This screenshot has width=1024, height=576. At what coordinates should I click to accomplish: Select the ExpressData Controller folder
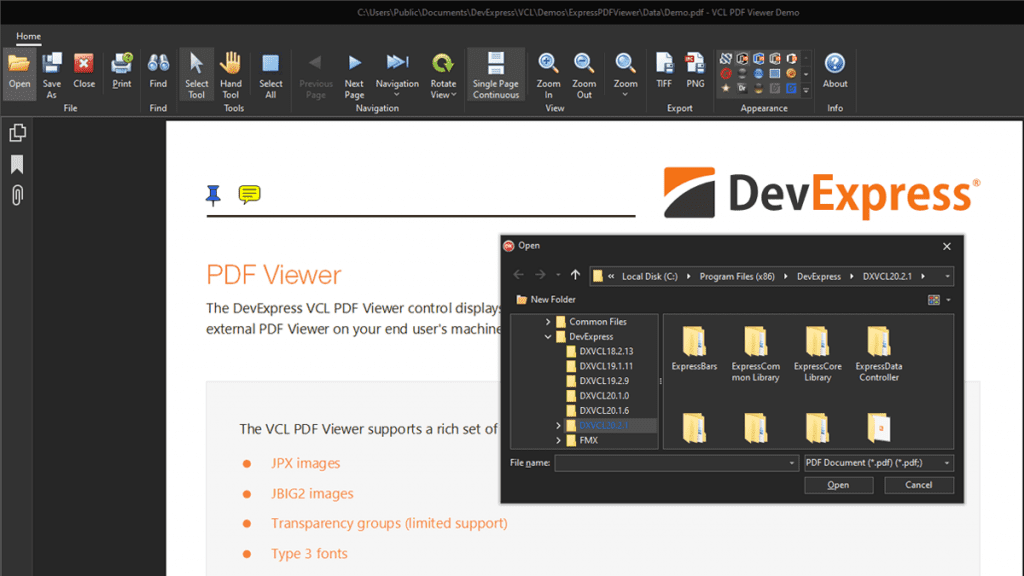pyautogui.click(x=878, y=353)
